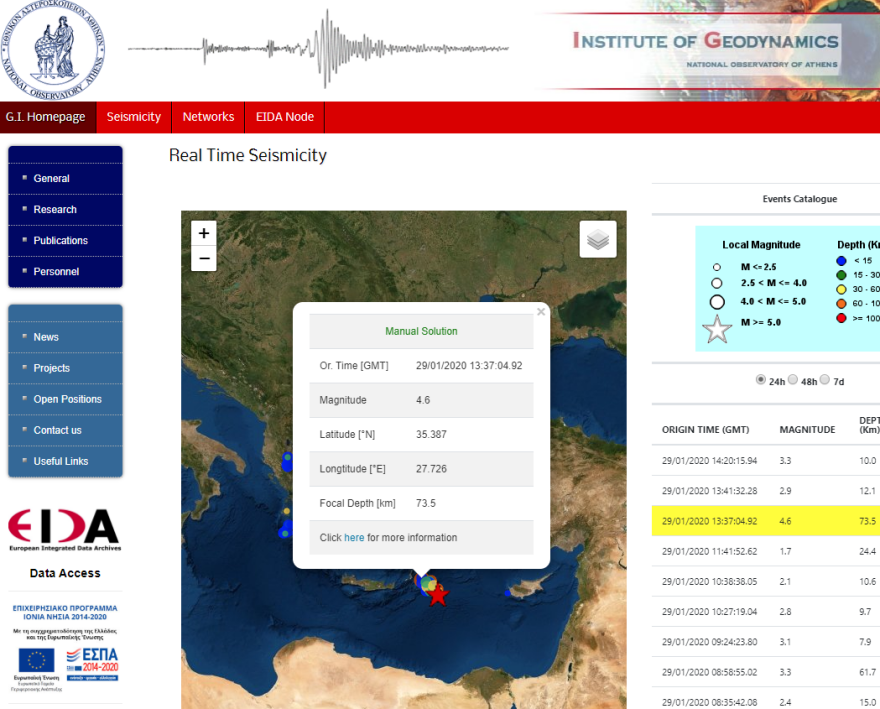Open the Networks menu
The height and width of the screenshot is (709, 880).
pos(208,117)
